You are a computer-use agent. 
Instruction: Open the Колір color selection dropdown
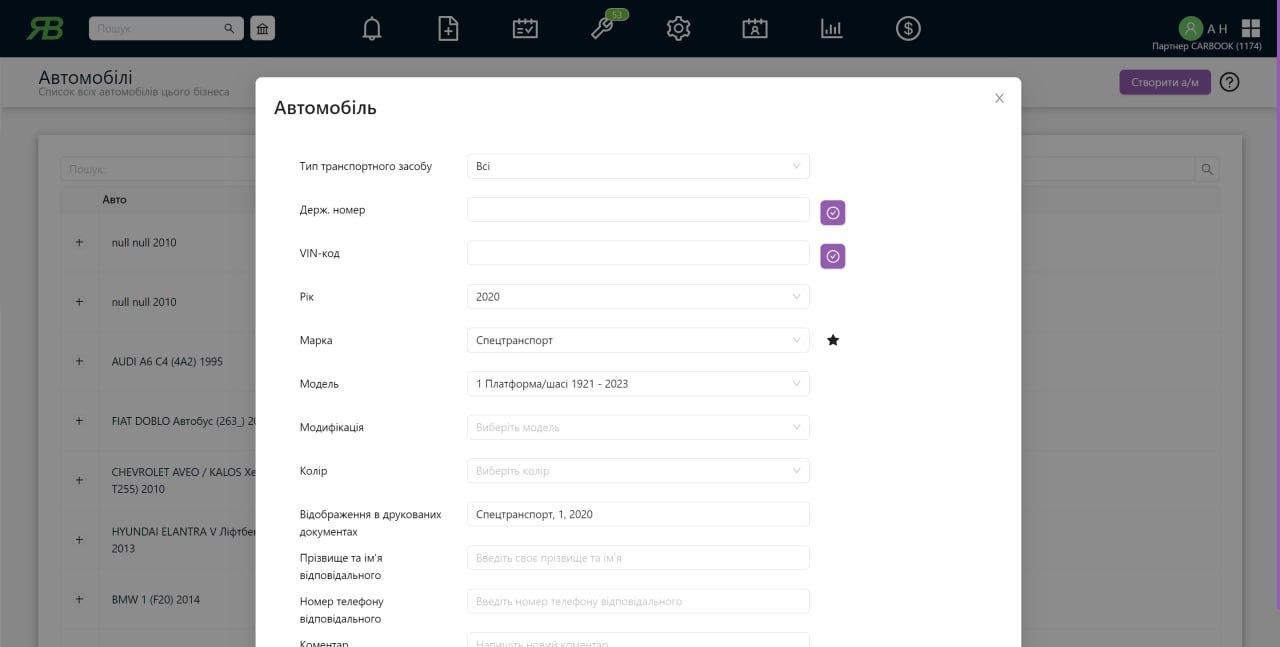638,471
